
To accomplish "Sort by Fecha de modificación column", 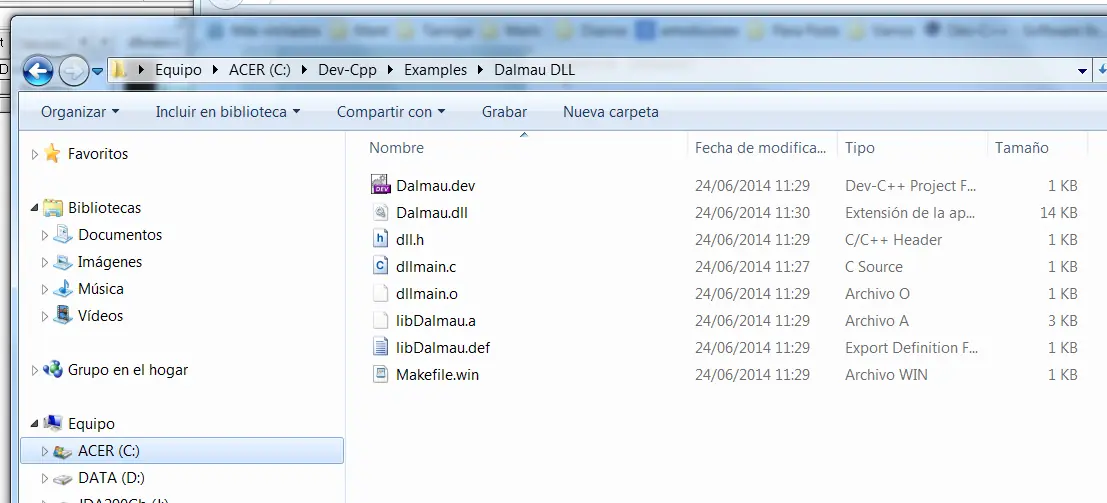I will click(x=760, y=148).
